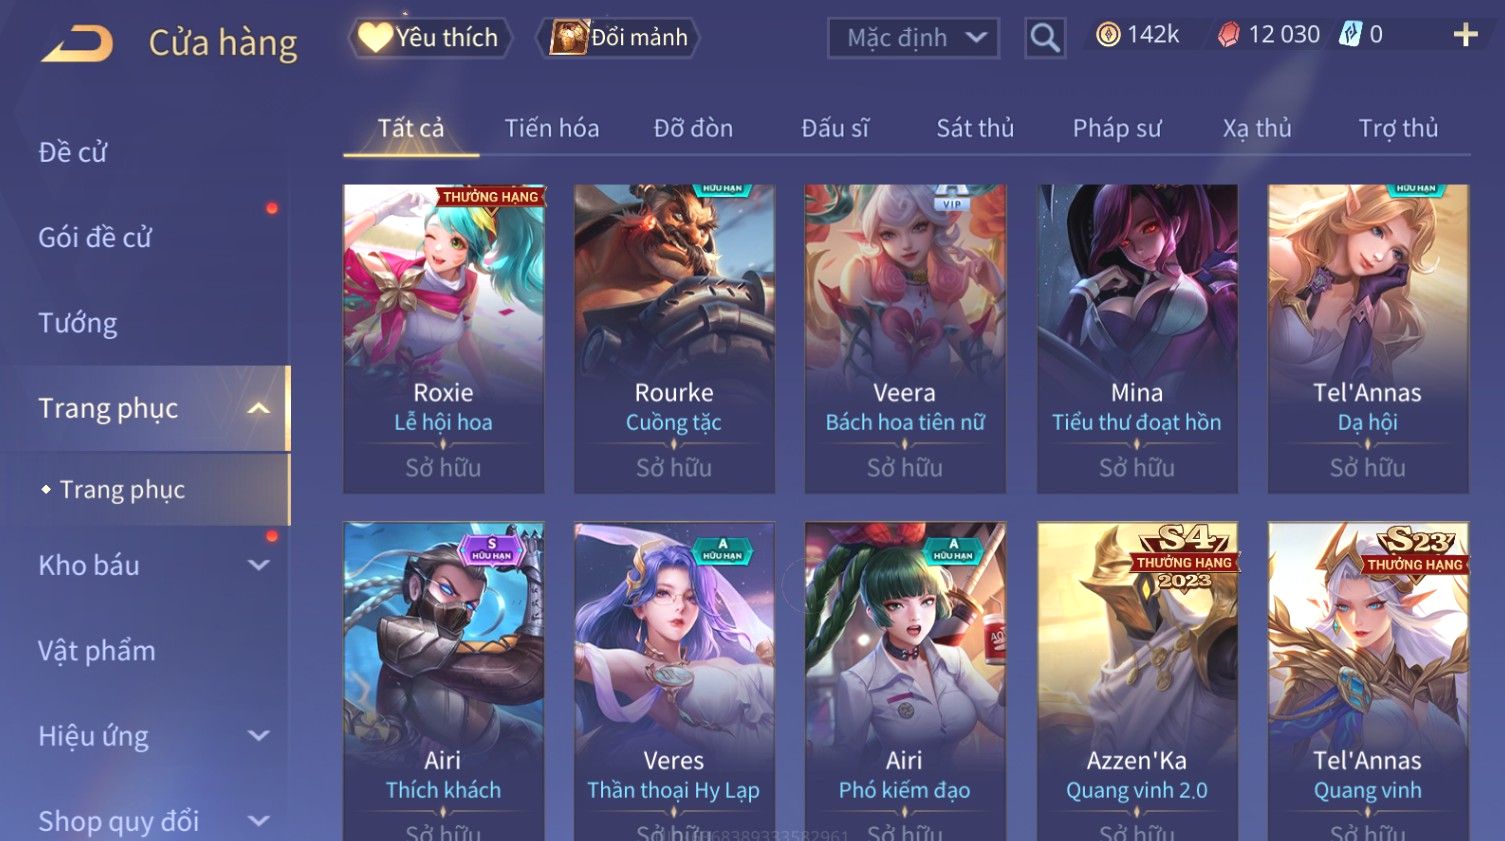Select the Azzen'Ka Quang vinh 2.0 skin

coord(1137,681)
